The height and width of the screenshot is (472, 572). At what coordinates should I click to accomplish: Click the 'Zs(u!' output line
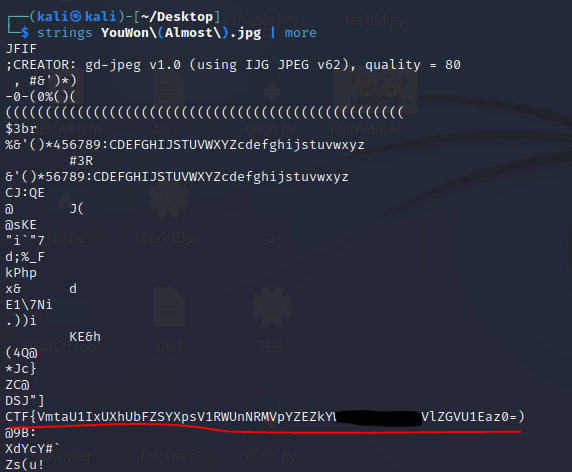click(x=25, y=465)
